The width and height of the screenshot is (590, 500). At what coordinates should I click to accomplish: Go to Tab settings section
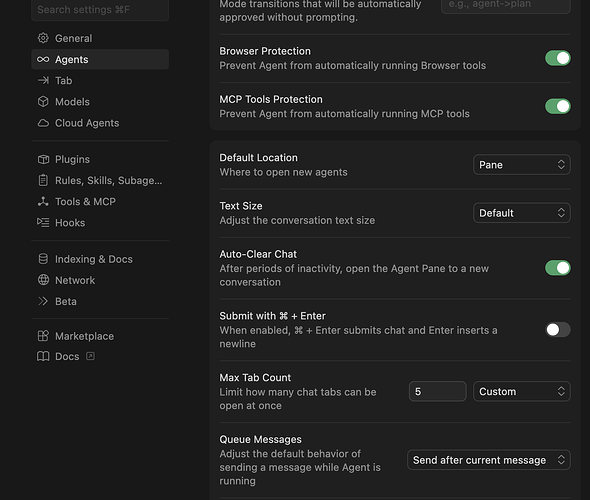(x=100, y=81)
